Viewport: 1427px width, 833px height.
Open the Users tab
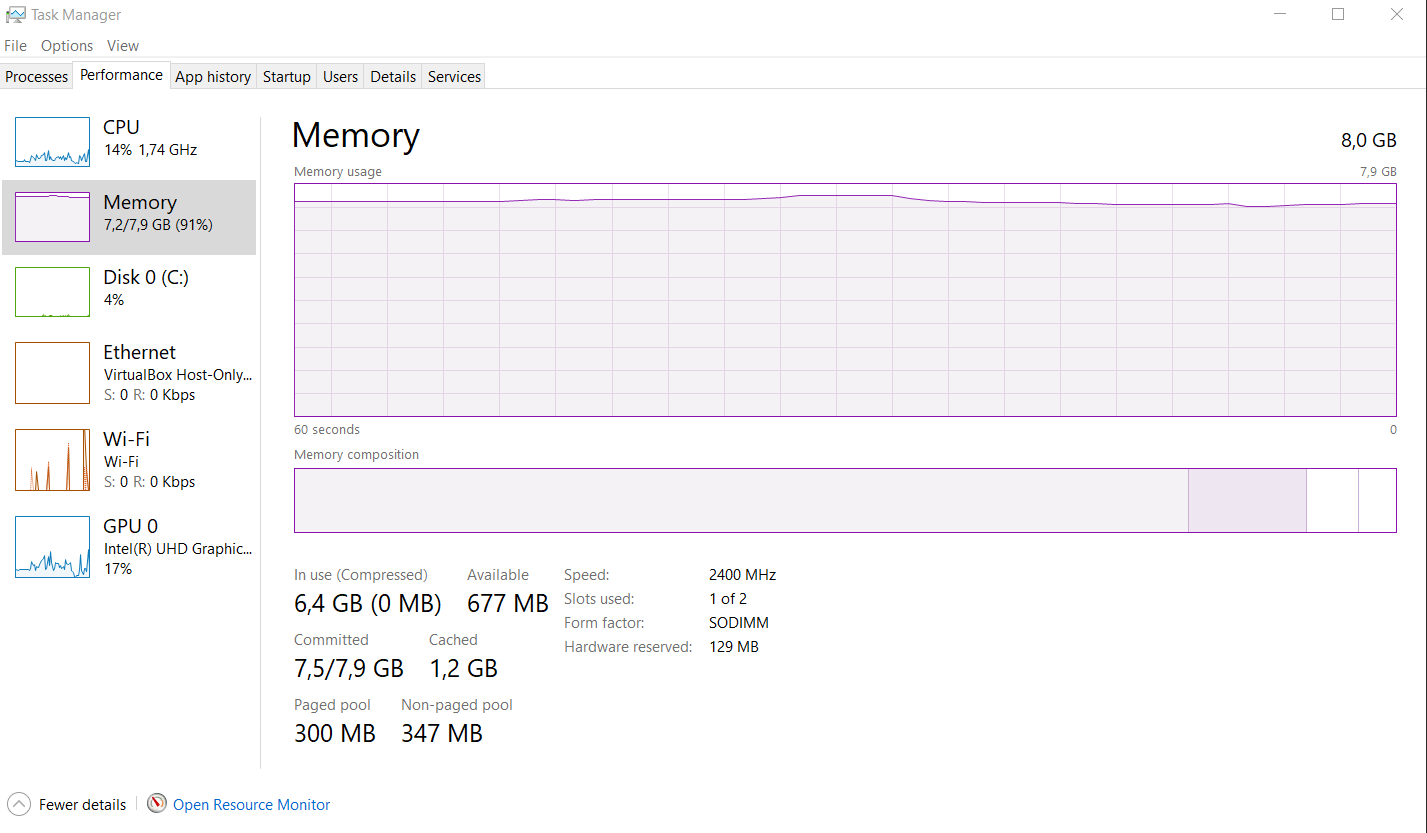point(340,77)
